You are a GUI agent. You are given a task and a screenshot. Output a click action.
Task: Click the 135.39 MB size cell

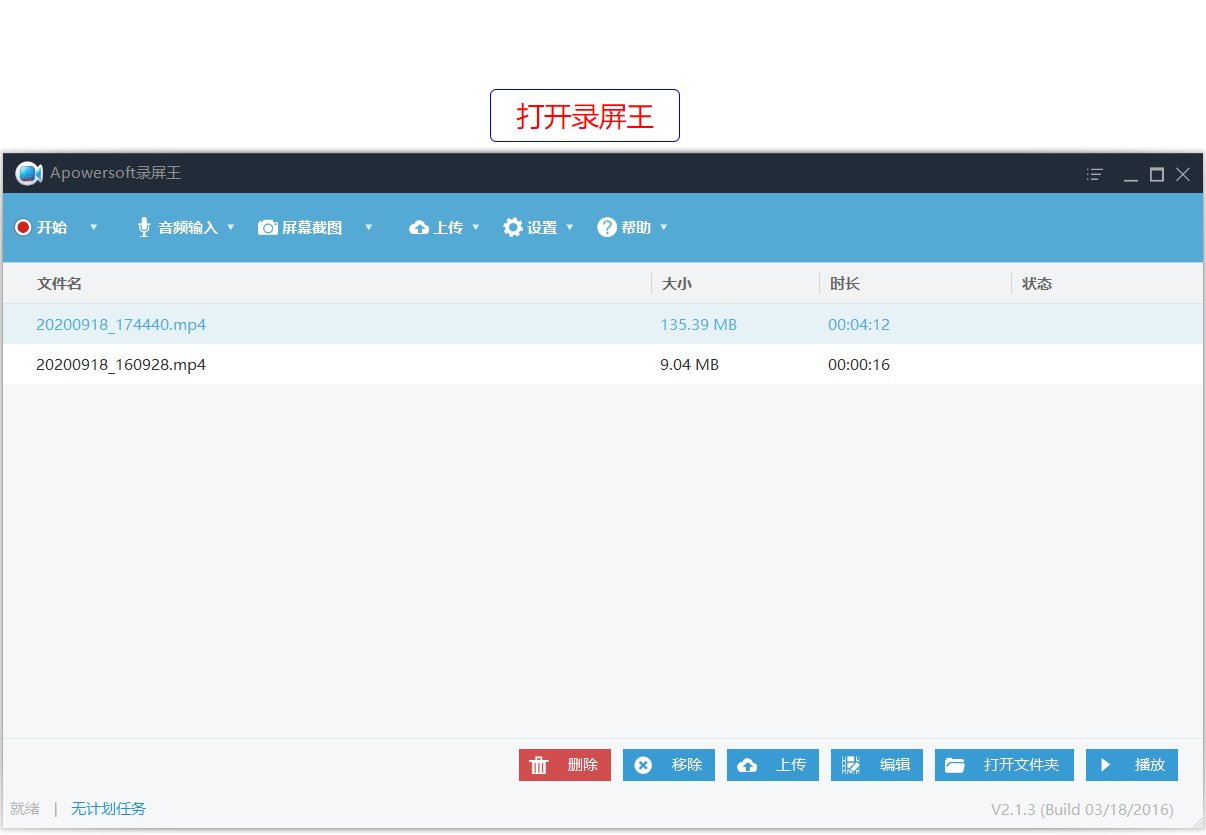(698, 324)
